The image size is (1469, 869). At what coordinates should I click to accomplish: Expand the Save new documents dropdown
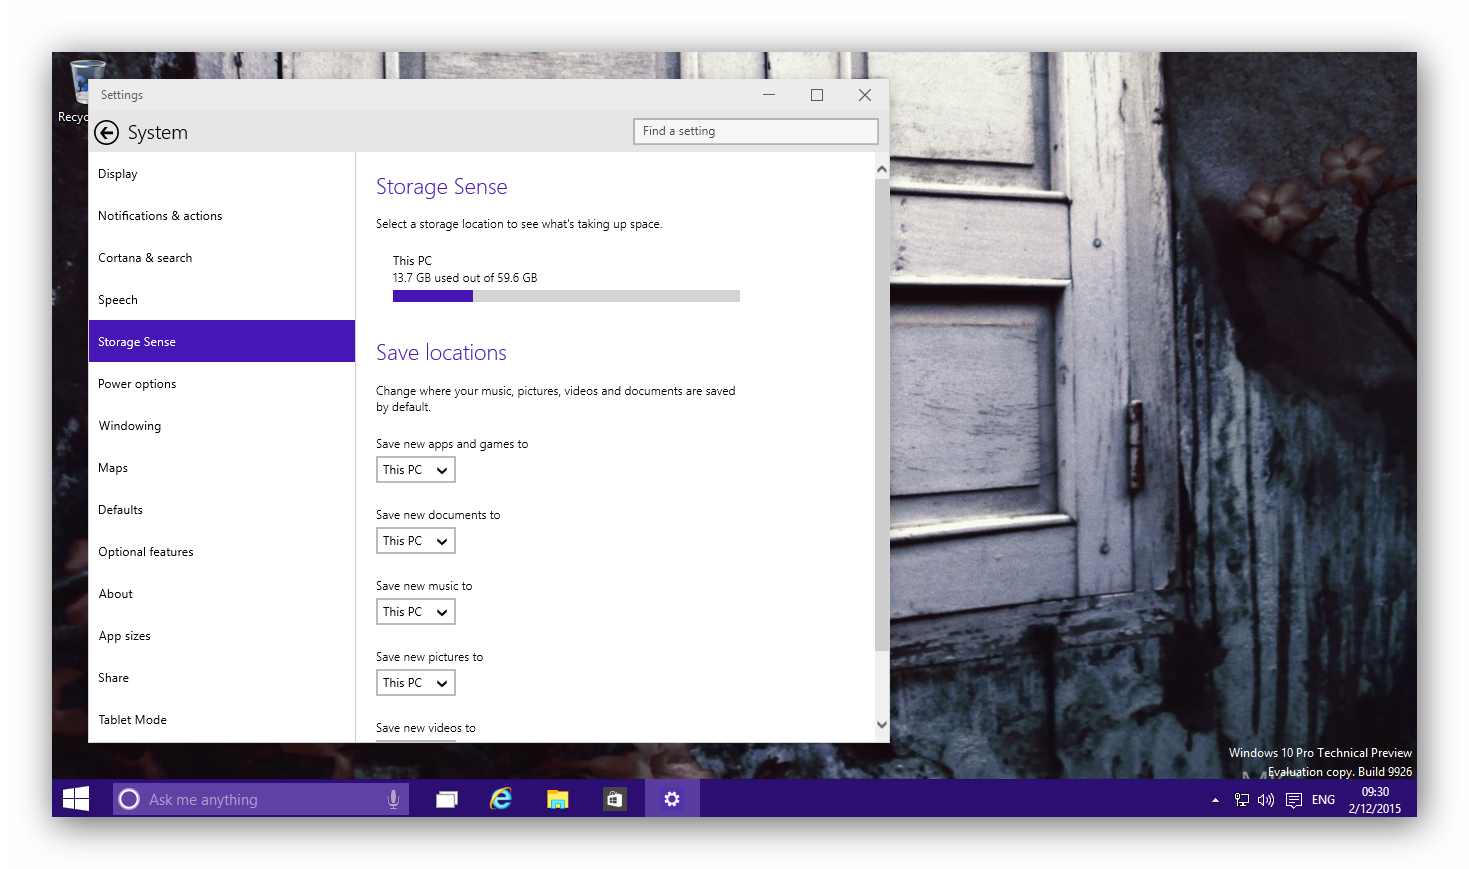click(x=416, y=541)
